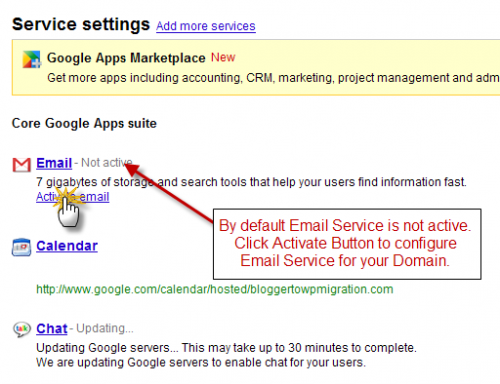Click the Gmail envelope icon
The width and height of the screenshot is (500, 384).
click(22, 165)
